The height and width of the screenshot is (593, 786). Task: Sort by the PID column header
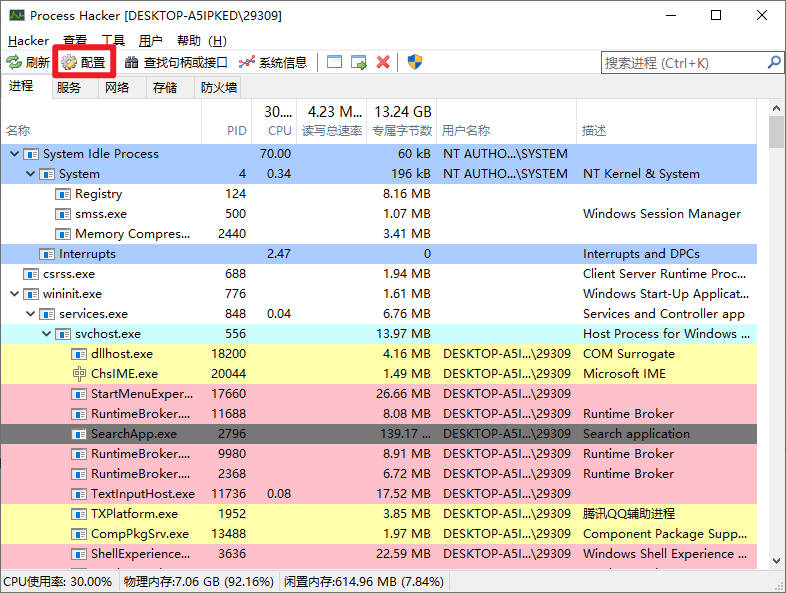tap(236, 130)
